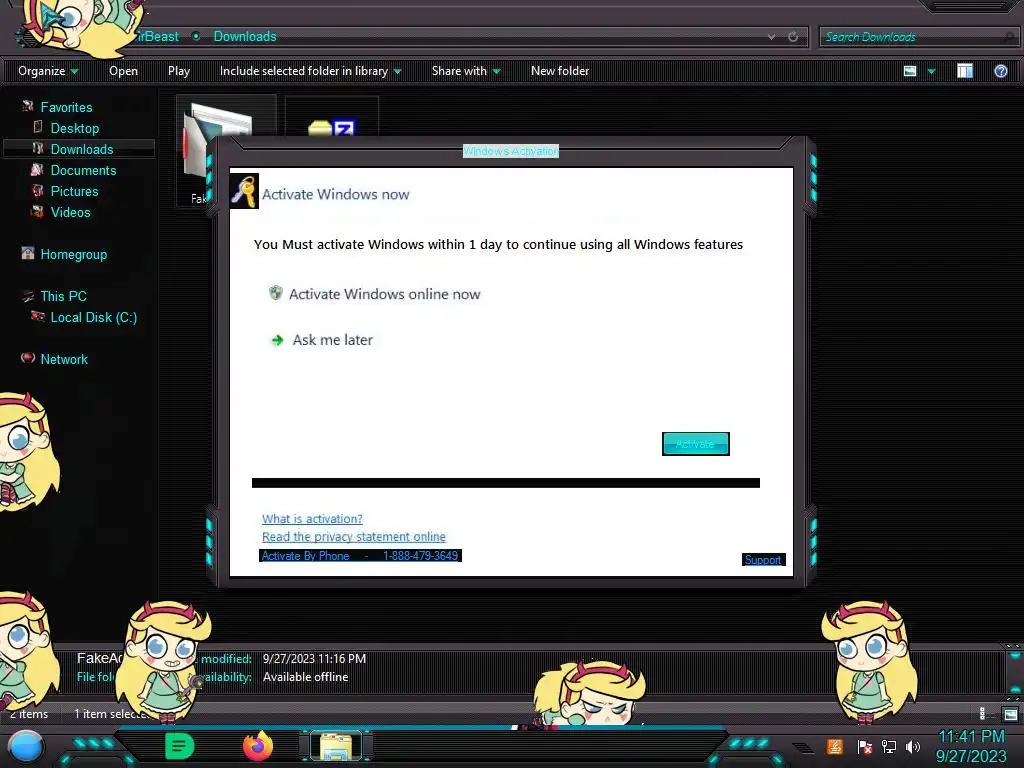
Task: Click the This PC icon in navigation pane
Action: [27, 296]
